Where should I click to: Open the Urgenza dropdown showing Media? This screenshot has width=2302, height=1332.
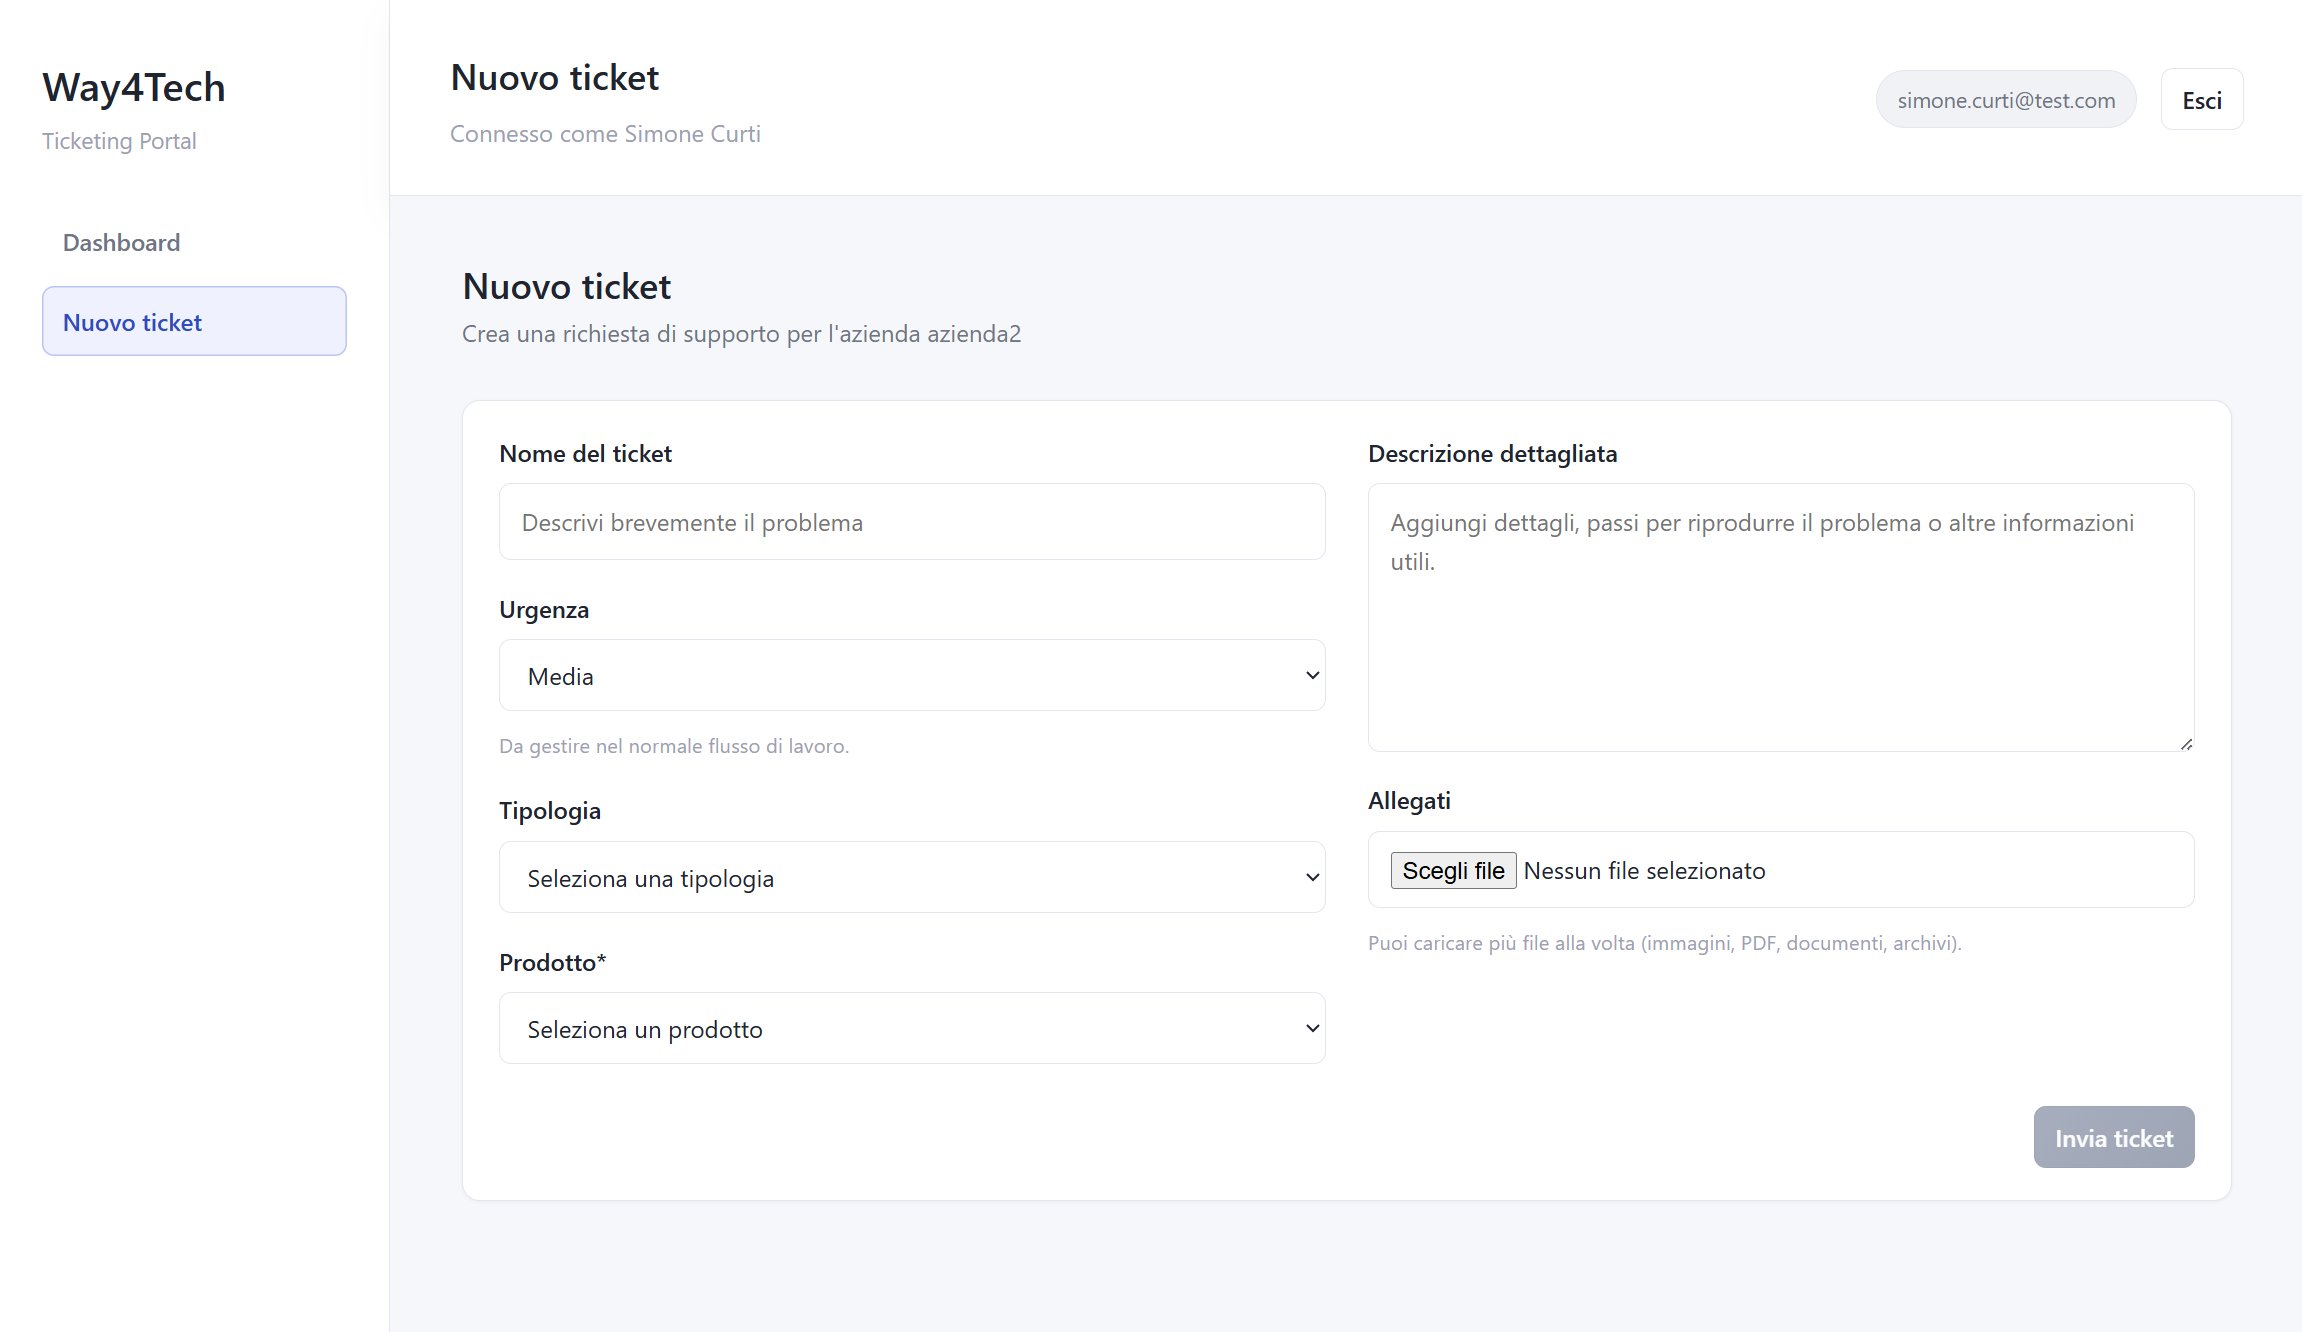(x=912, y=675)
